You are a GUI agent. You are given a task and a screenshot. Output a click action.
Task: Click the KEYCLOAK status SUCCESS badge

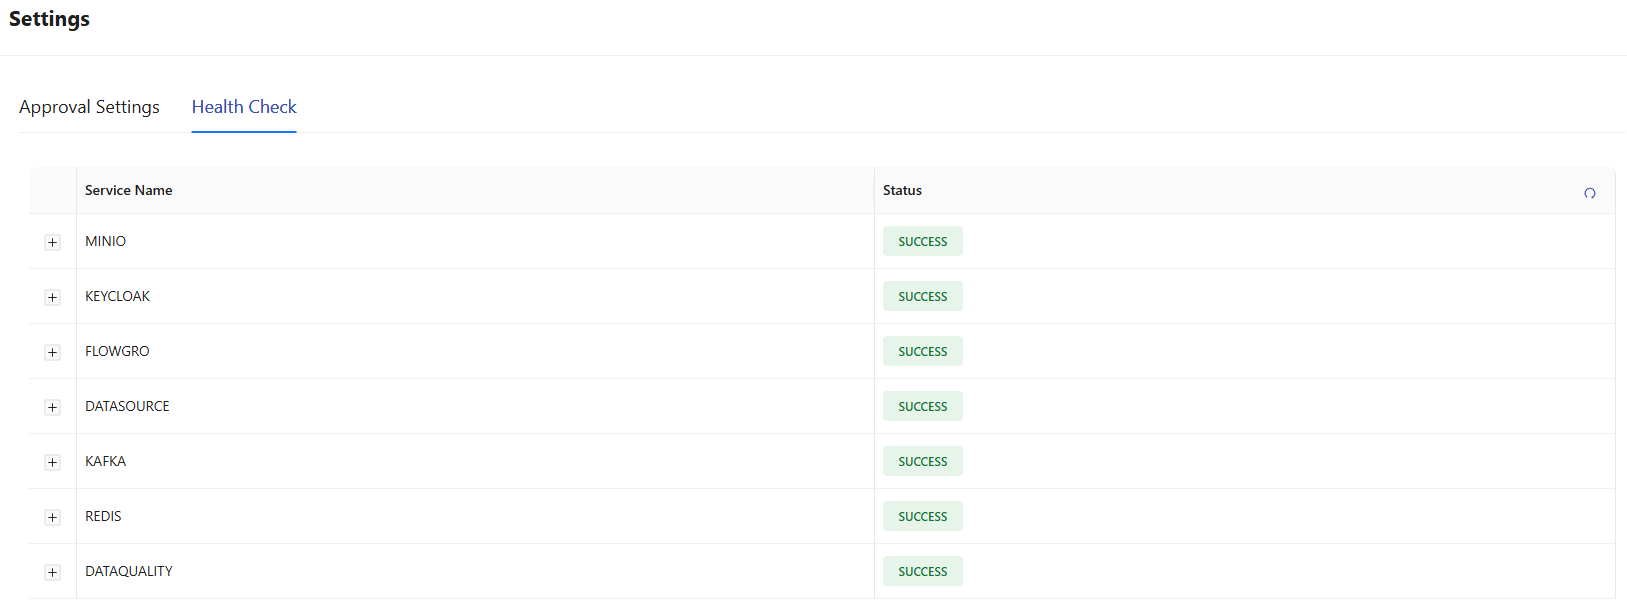coord(922,296)
